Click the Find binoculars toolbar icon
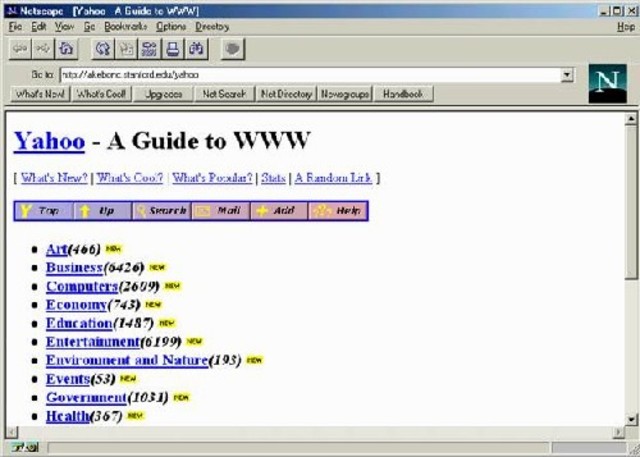This screenshot has height=457, width=640. tap(196, 49)
